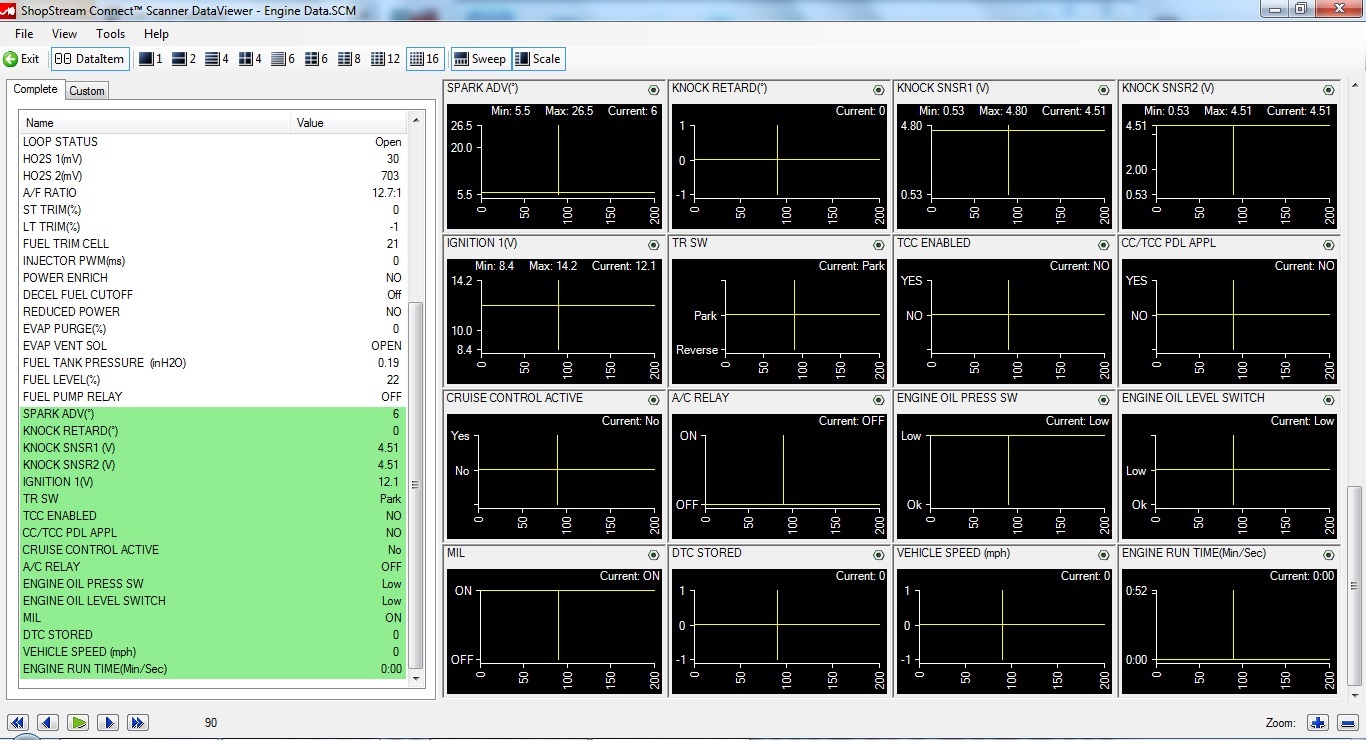The height and width of the screenshot is (740, 1366).
Task: Switch to the Custom tab
Action: pyautogui.click(x=87, y=91)
